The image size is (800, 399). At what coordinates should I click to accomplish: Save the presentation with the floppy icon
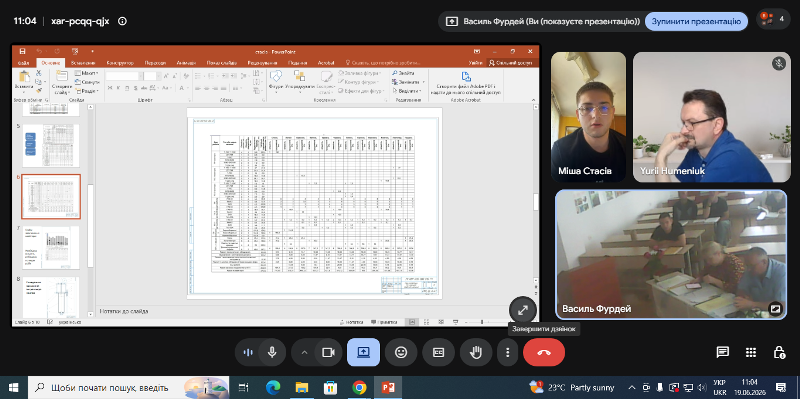click(x=22, y=51)
